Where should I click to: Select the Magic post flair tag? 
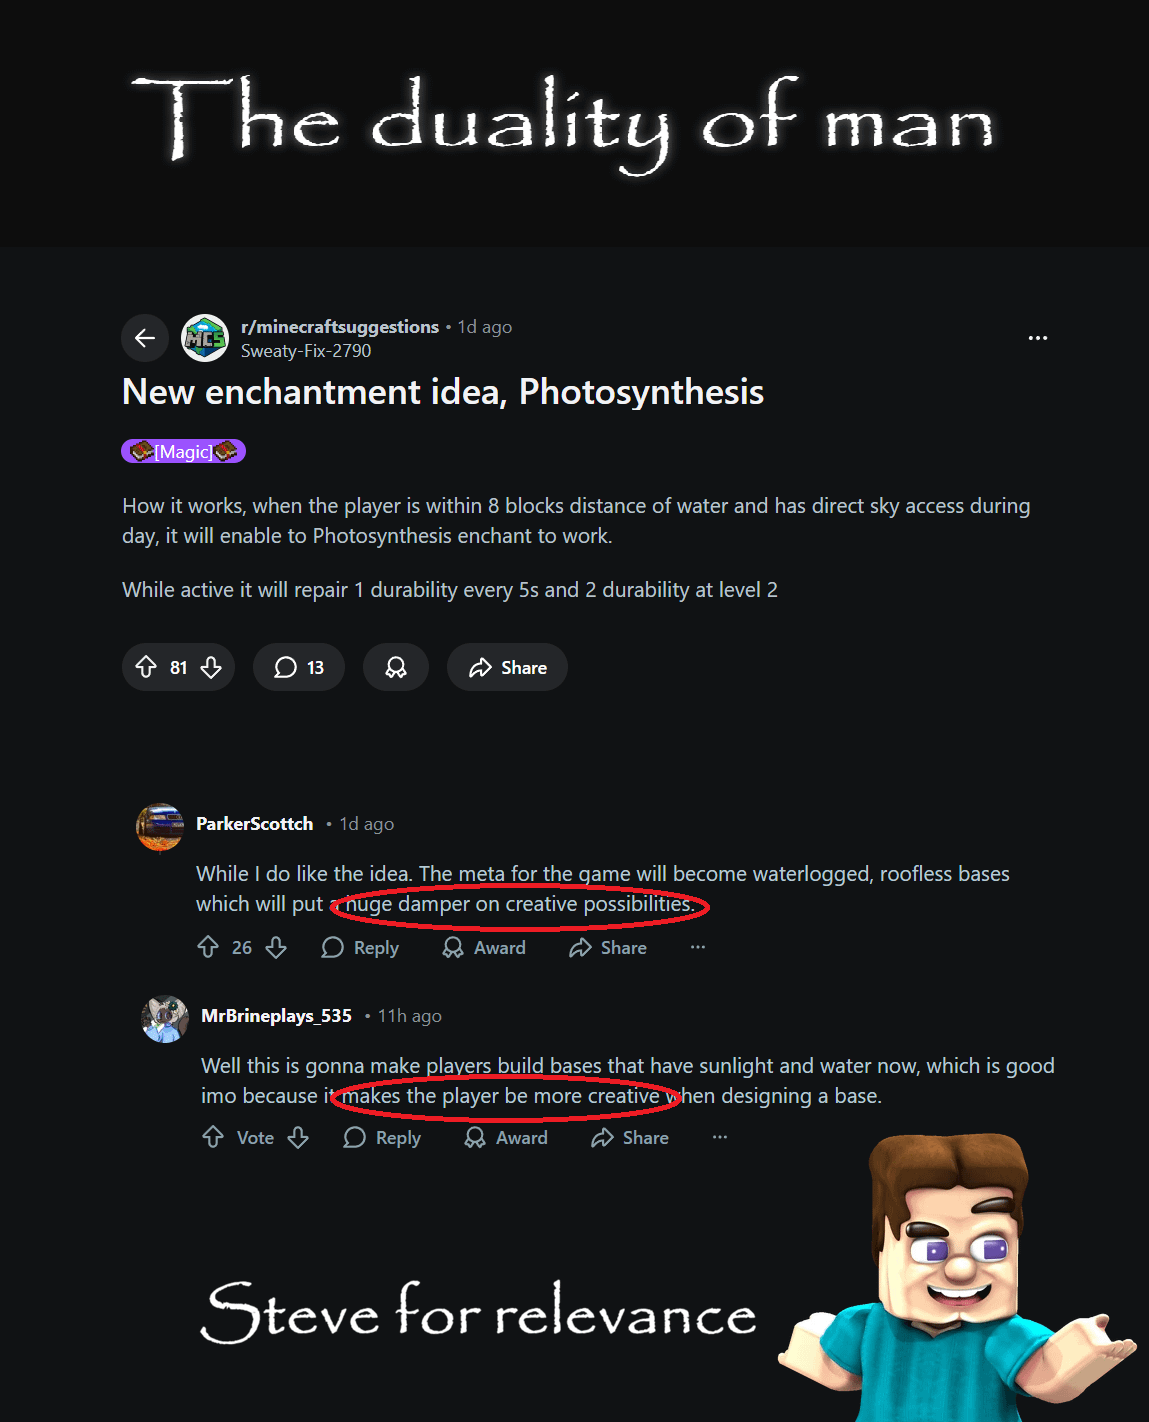point(184,452)
